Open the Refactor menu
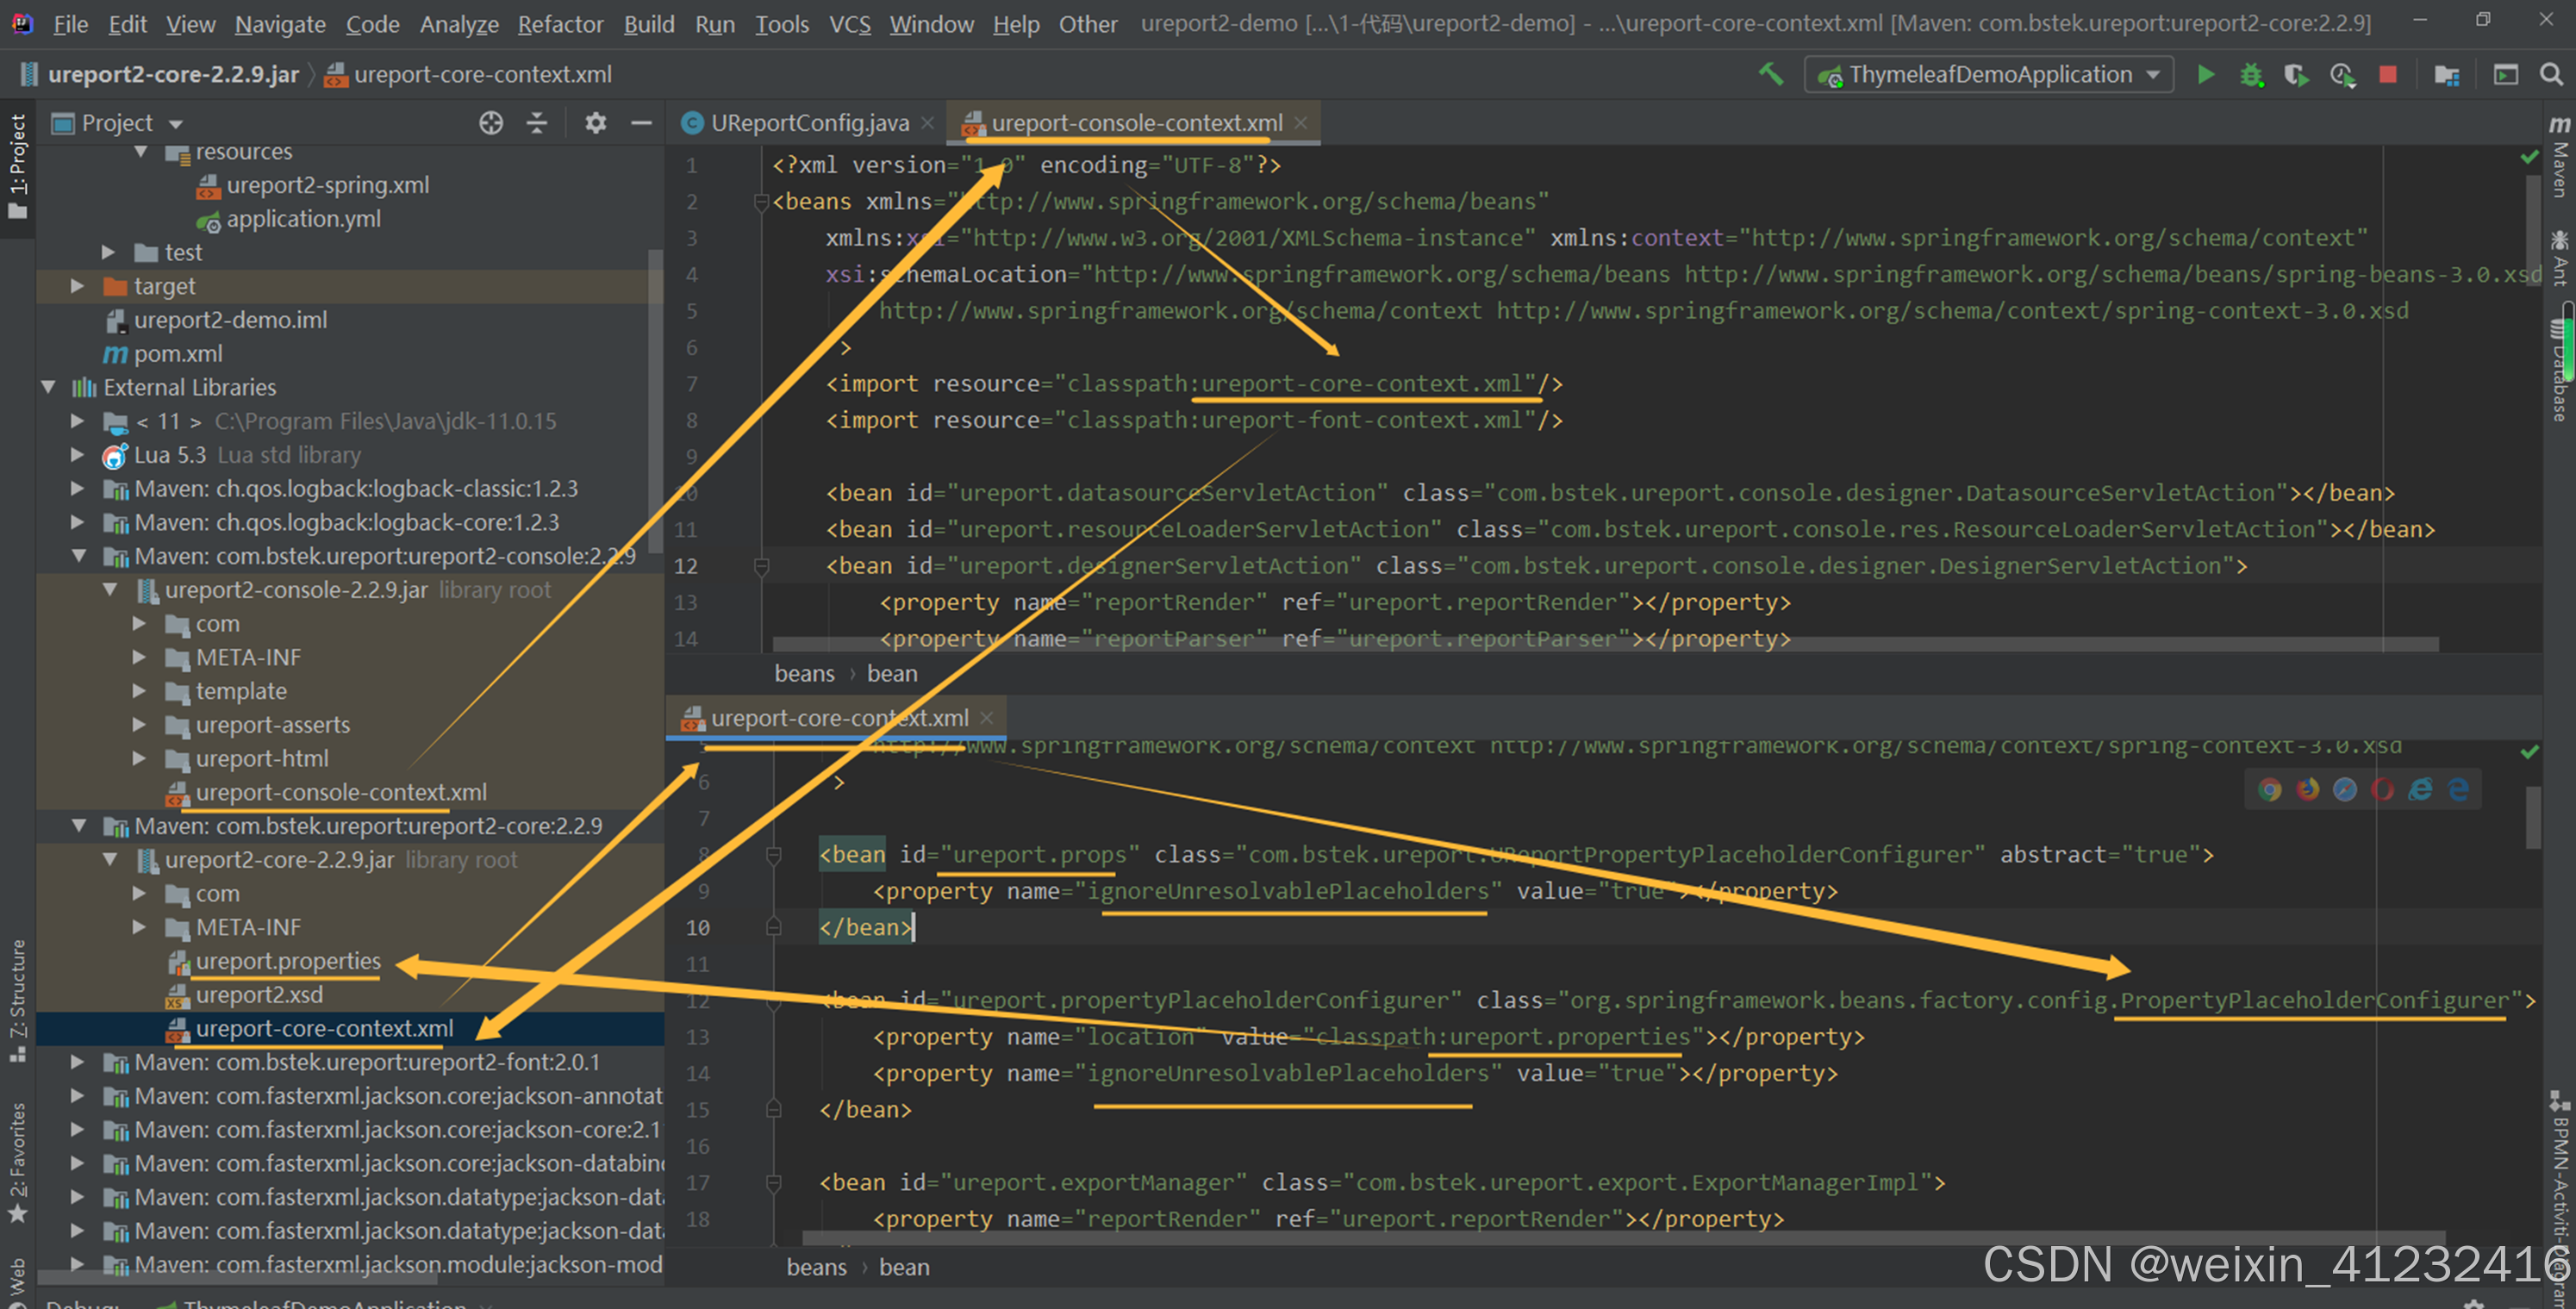This screenshot has height=1309, width=2576. (560, 24)
